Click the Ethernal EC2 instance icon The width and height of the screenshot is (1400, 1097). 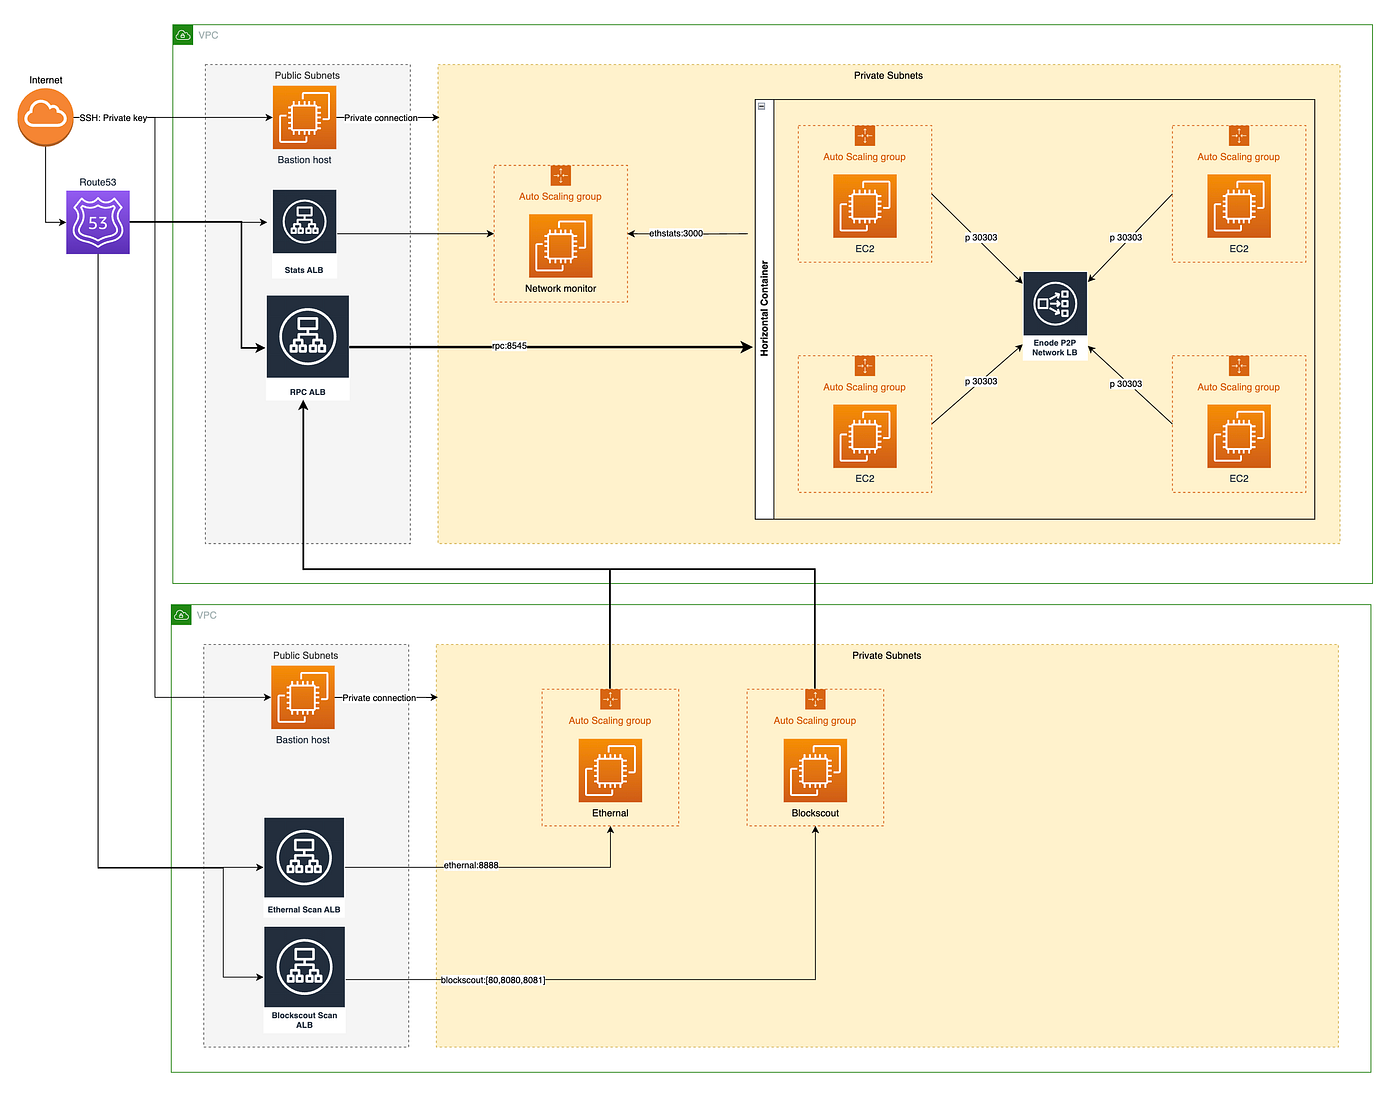click(610, 771)
